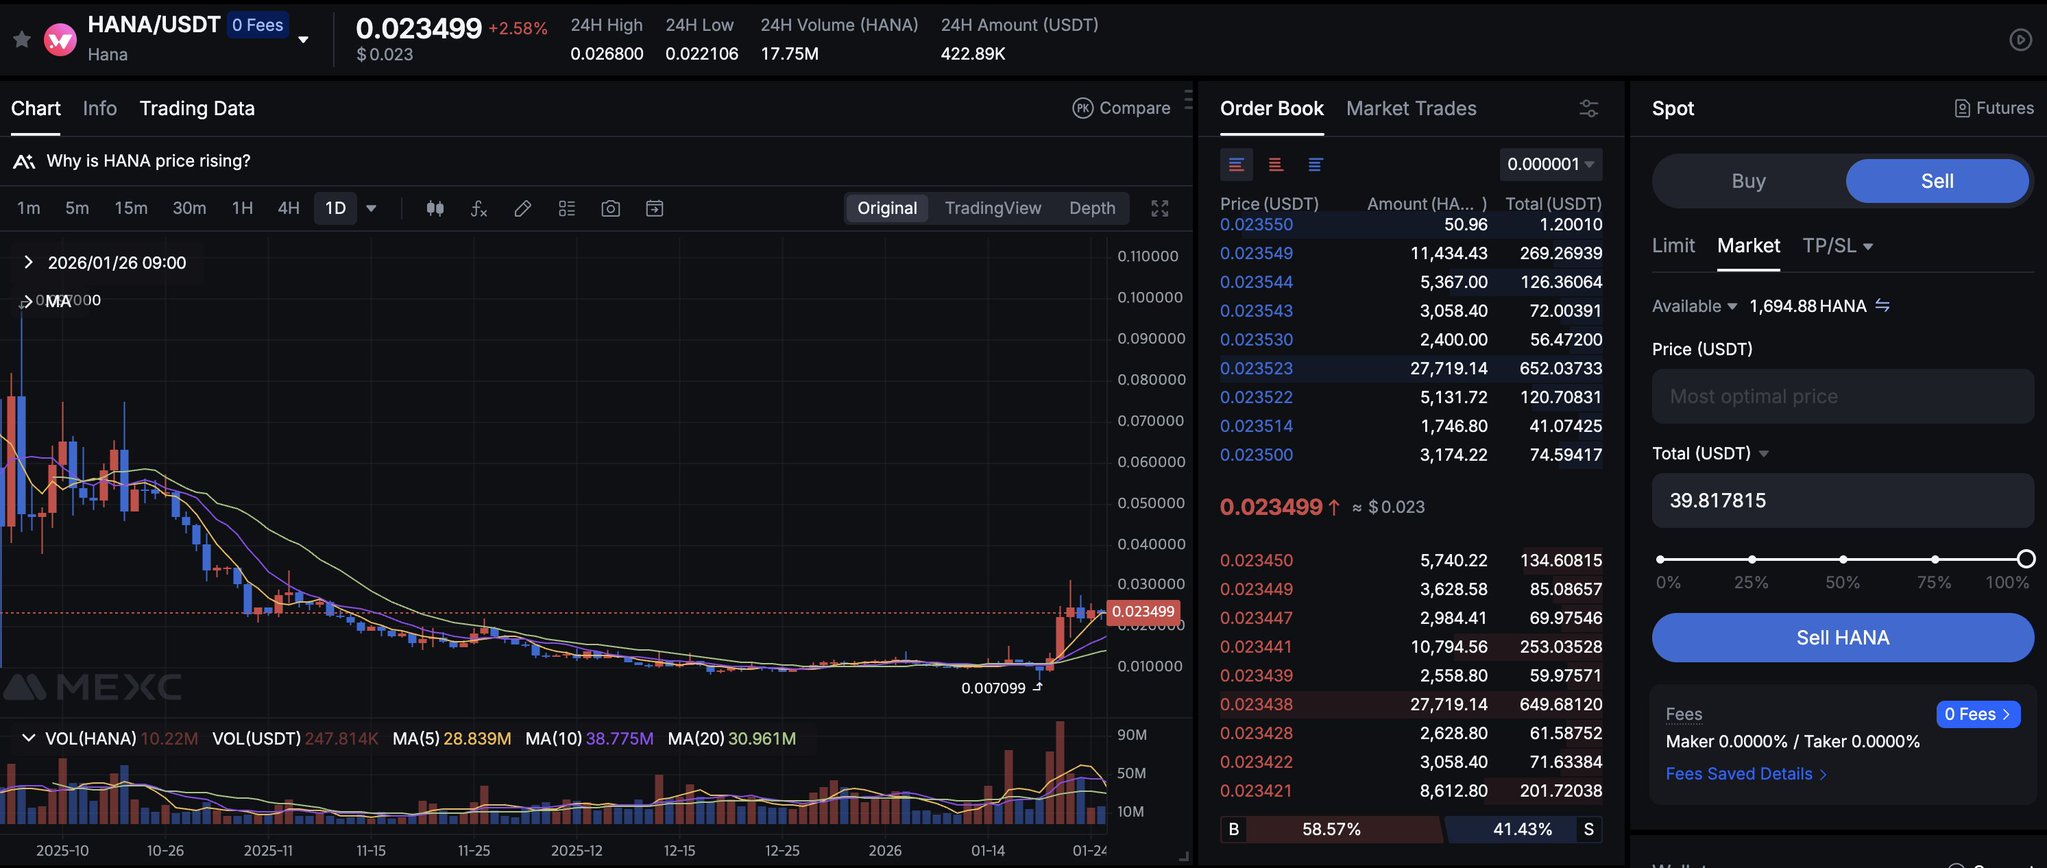Select the pencil drawing tool icon
Image resolution: width=2047 pixels, height=868 pixels.
click(x=523, y=208)
